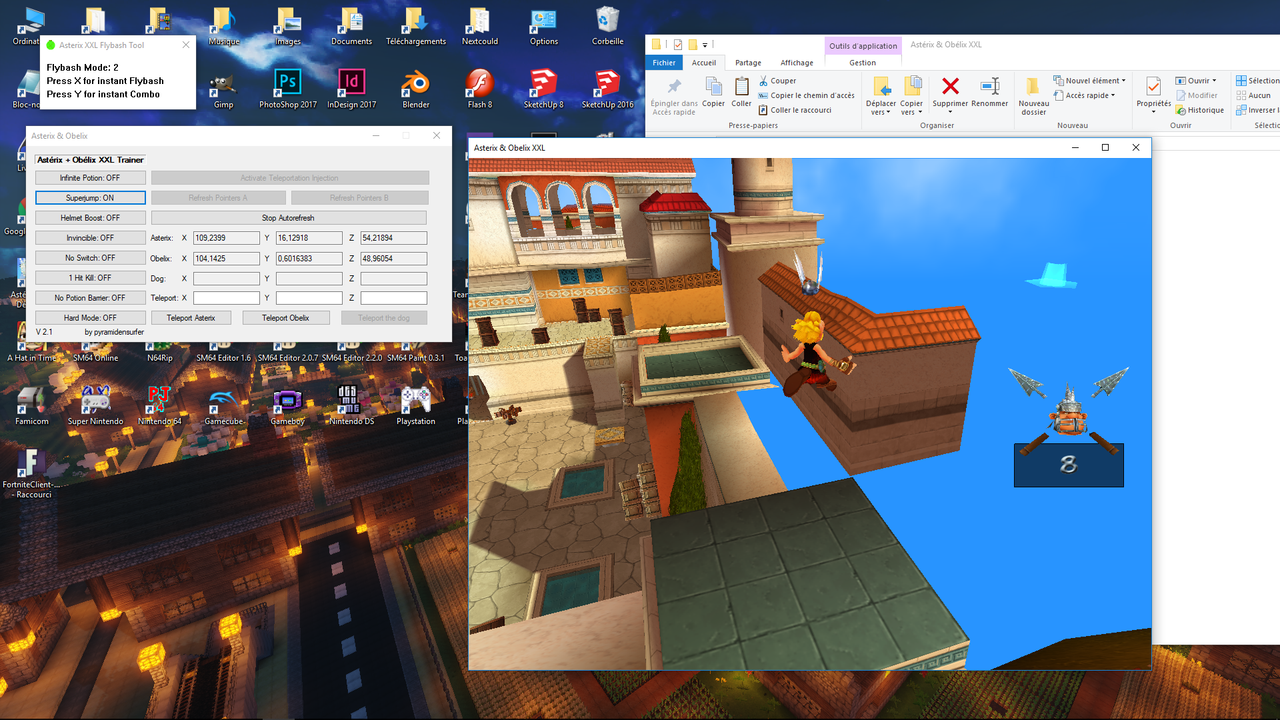Switch to the Partage ribbon tab
Screen dimensions: 1280x720
(x=748, y=62)
